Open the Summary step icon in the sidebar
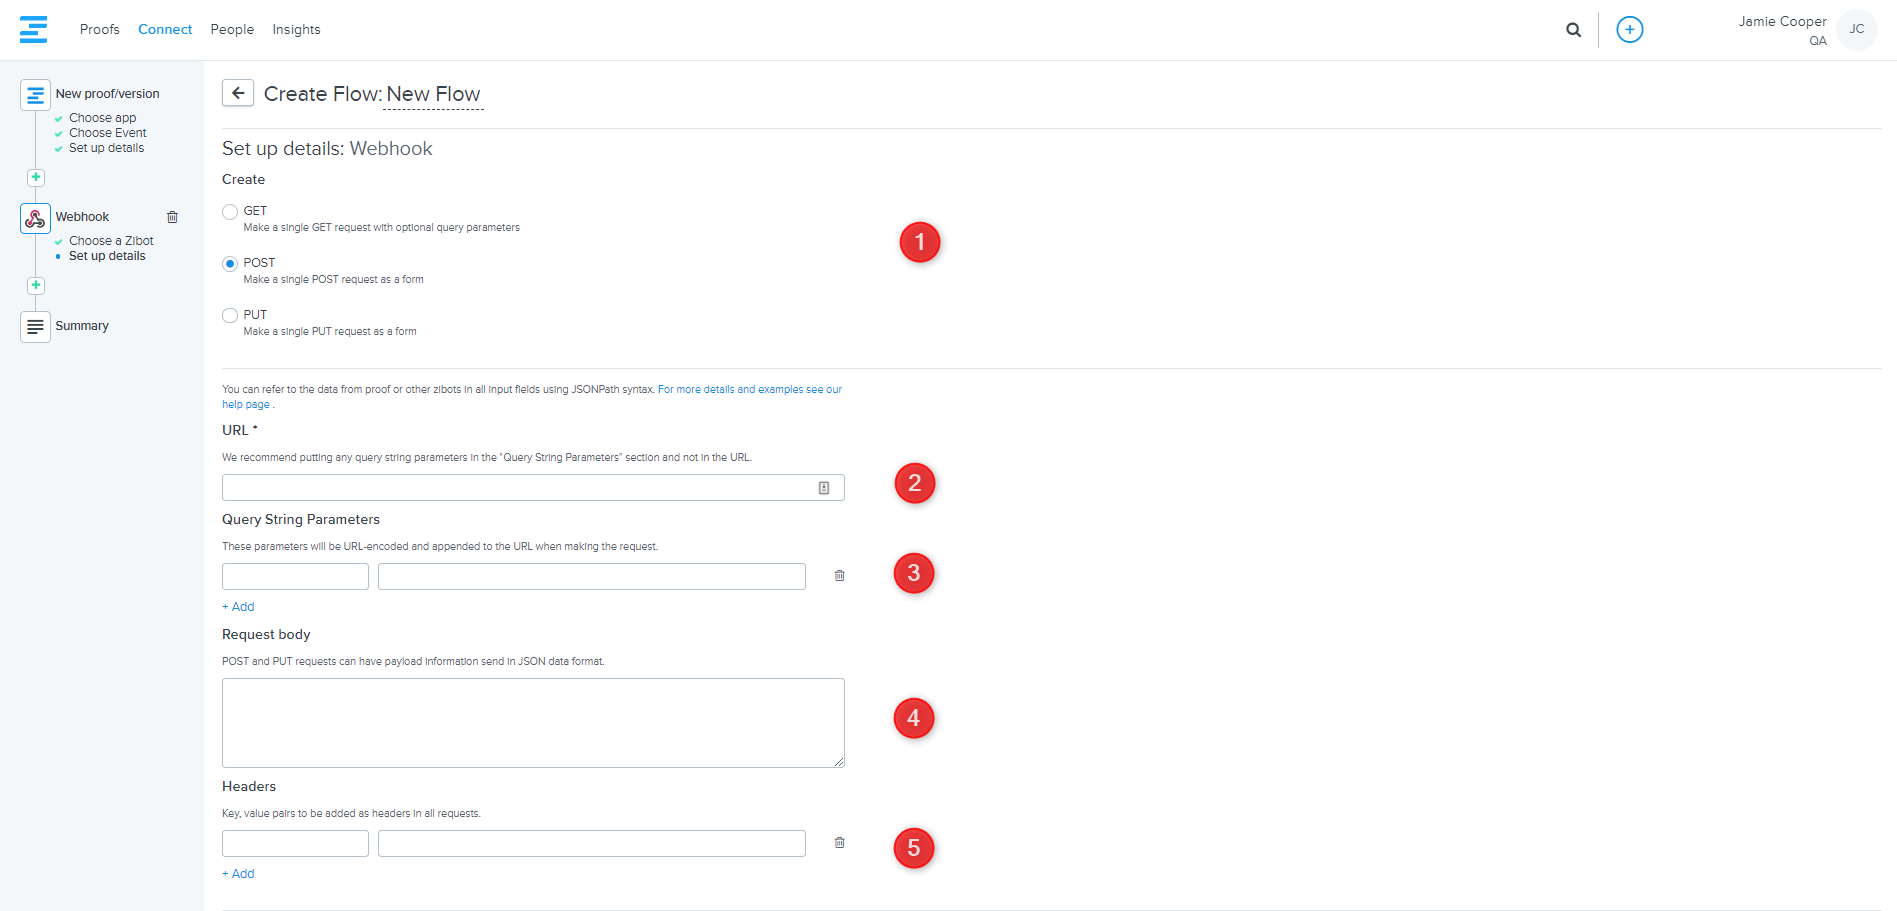This screenshot has width=1897, height=911. [35, 326]
